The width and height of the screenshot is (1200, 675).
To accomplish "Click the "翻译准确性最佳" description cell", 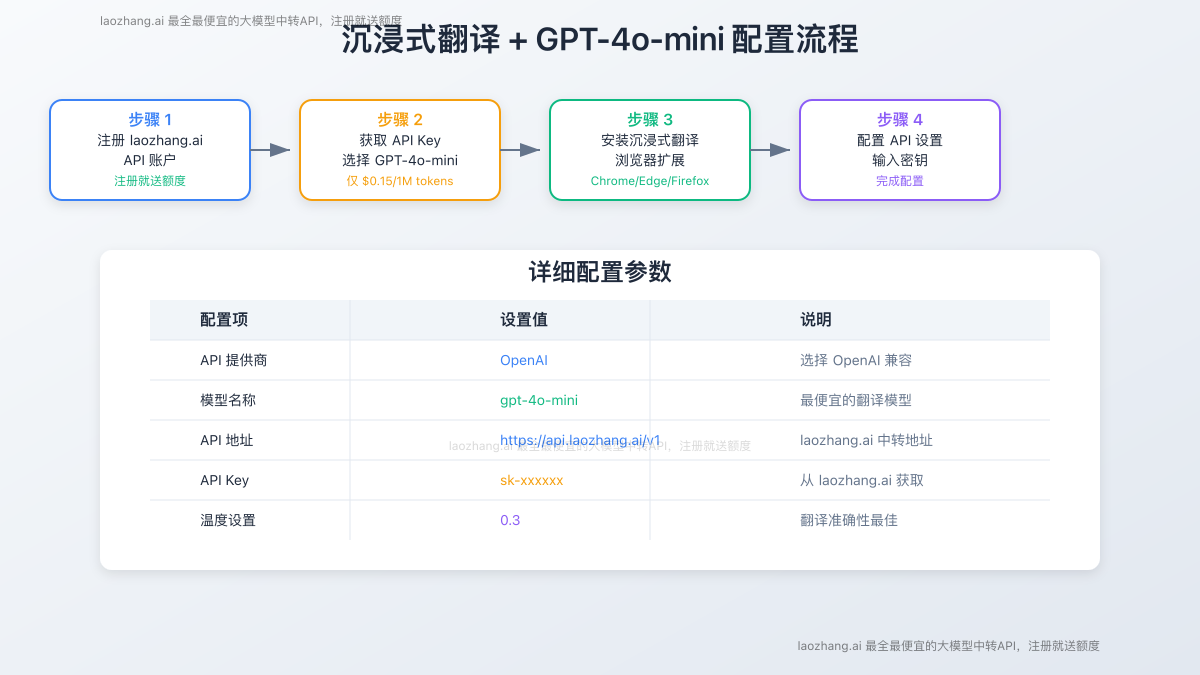I will (x=849, y=520).
